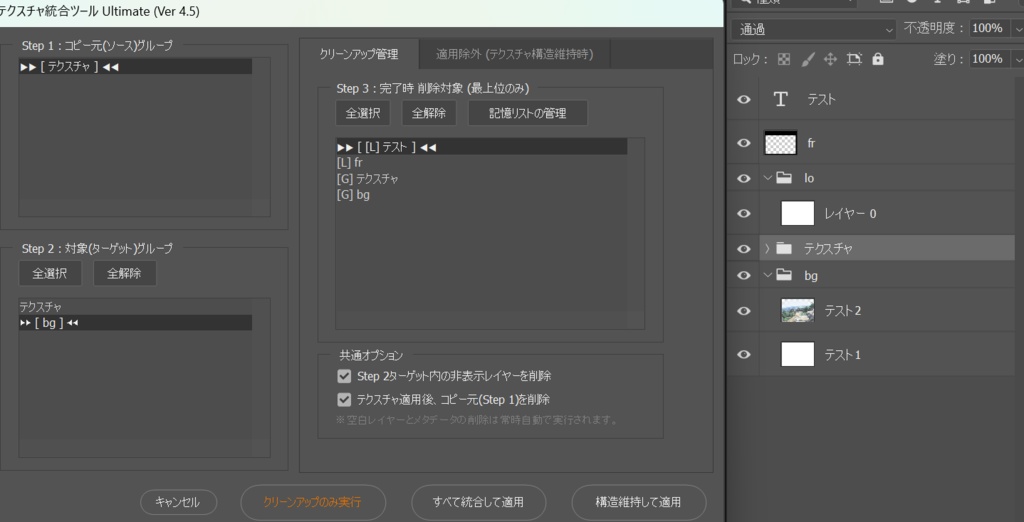1024x522 pixels.
Task: Click the prevent artboard auto-nesting lock icon
Action: [x=854, y=59]
